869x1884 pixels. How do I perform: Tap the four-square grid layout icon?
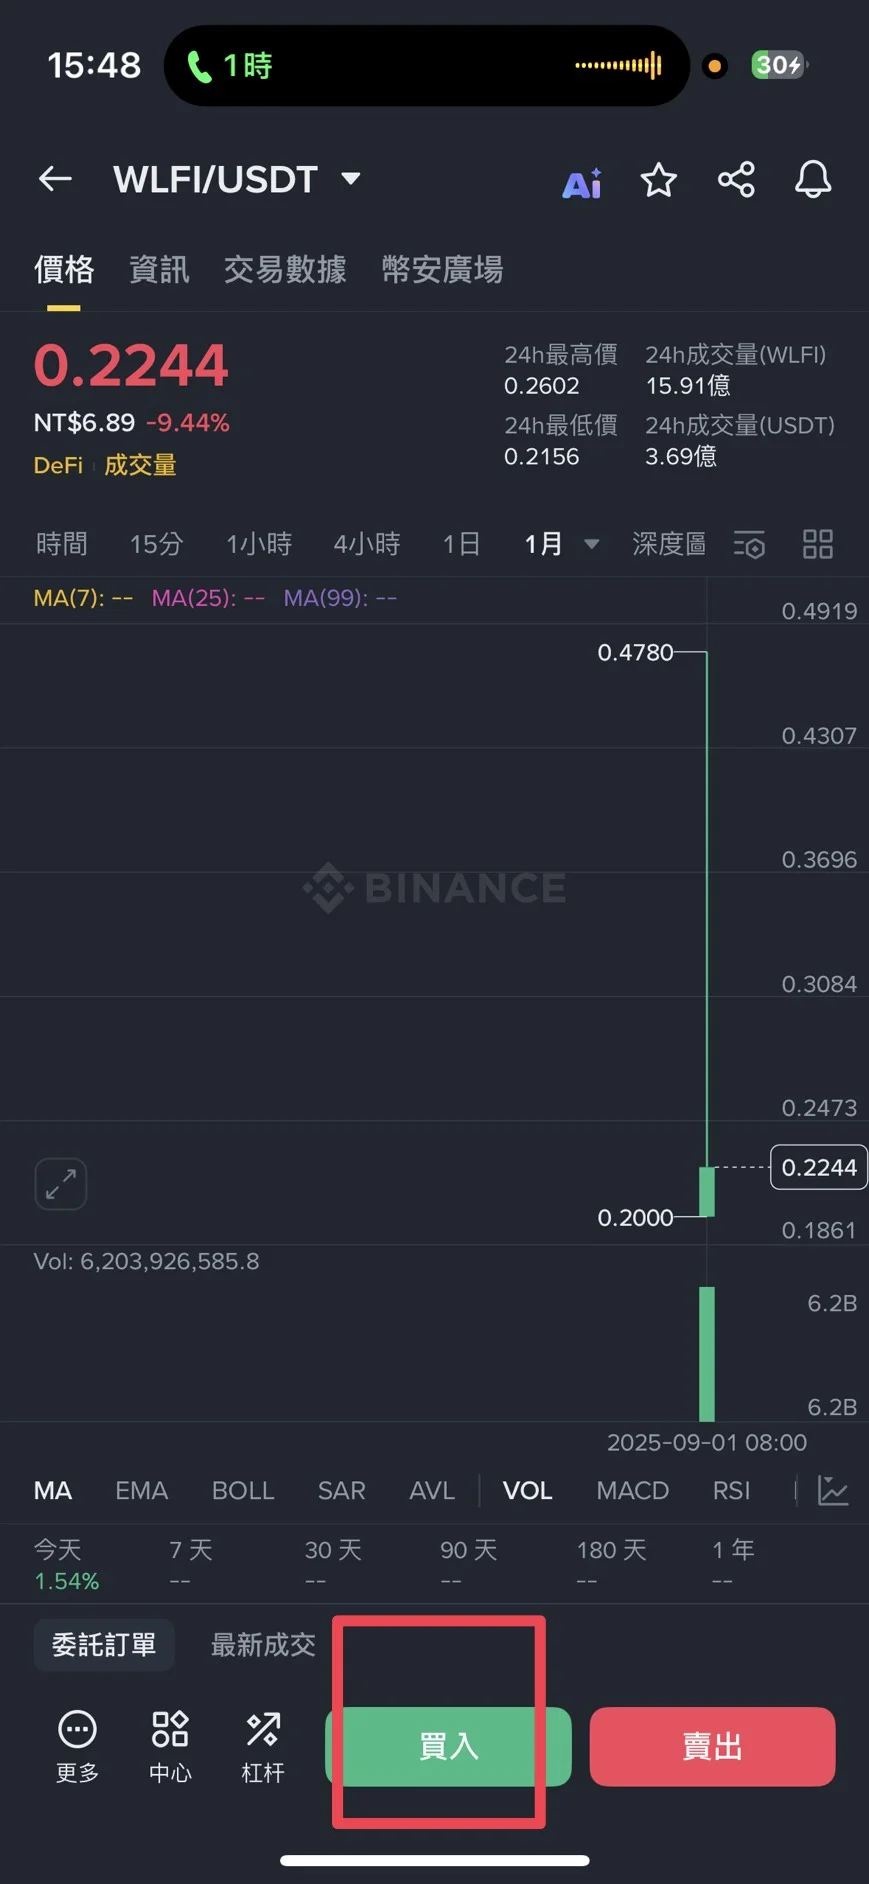click(818, 544)
